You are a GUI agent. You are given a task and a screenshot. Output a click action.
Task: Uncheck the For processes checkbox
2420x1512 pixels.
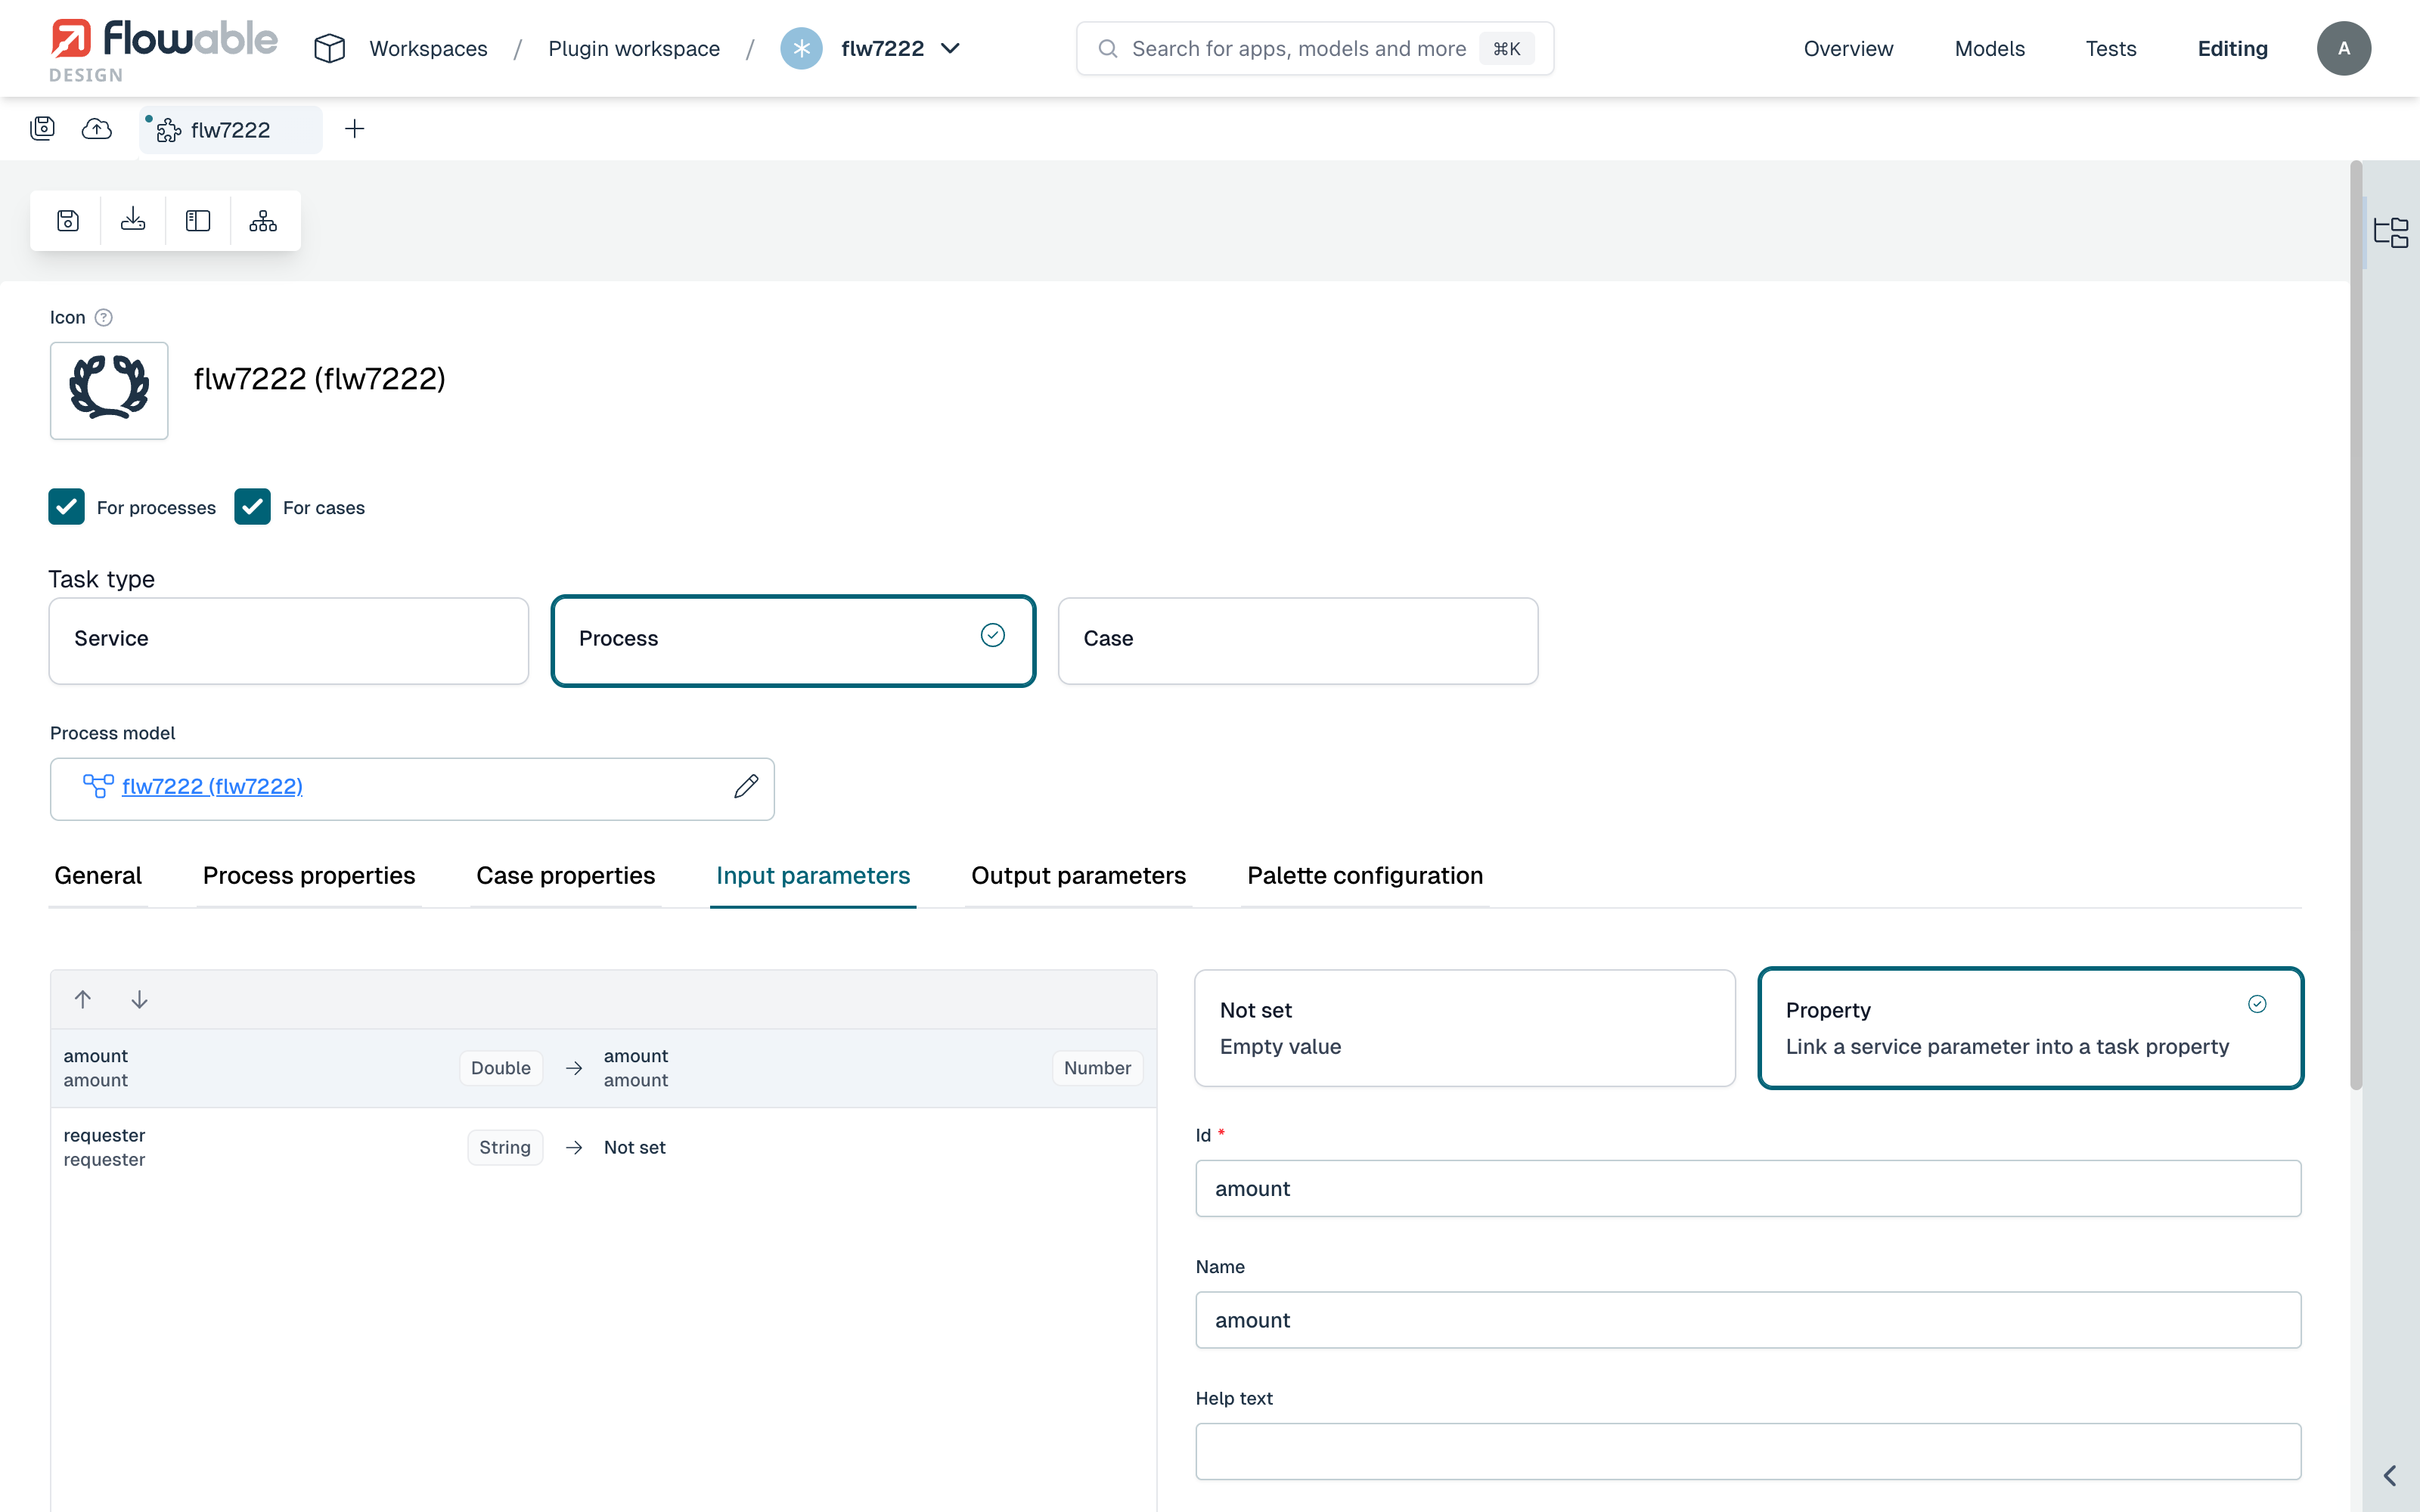(66, 507)
